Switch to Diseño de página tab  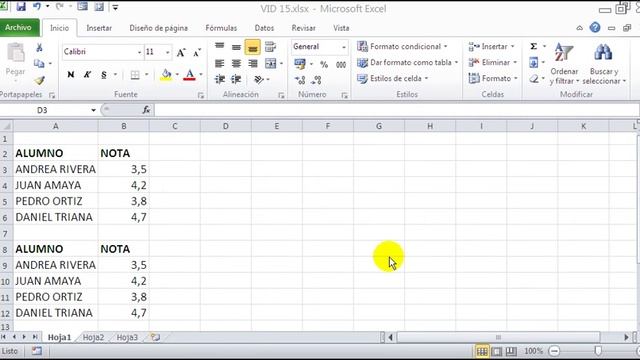pyautogui.click(x=158, y=28)
